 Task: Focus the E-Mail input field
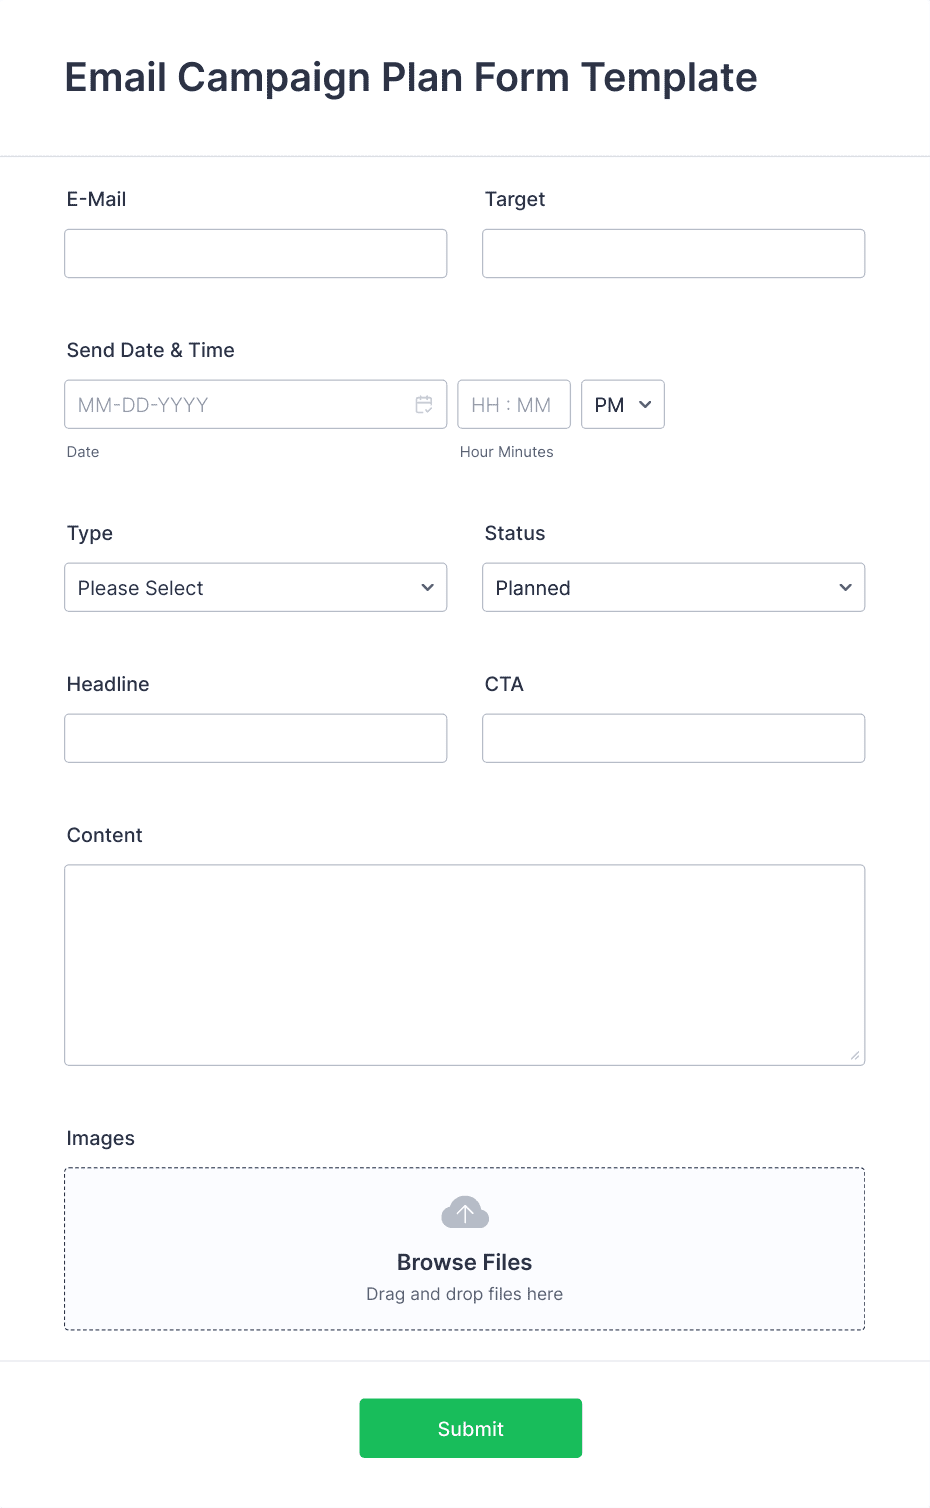256,253
